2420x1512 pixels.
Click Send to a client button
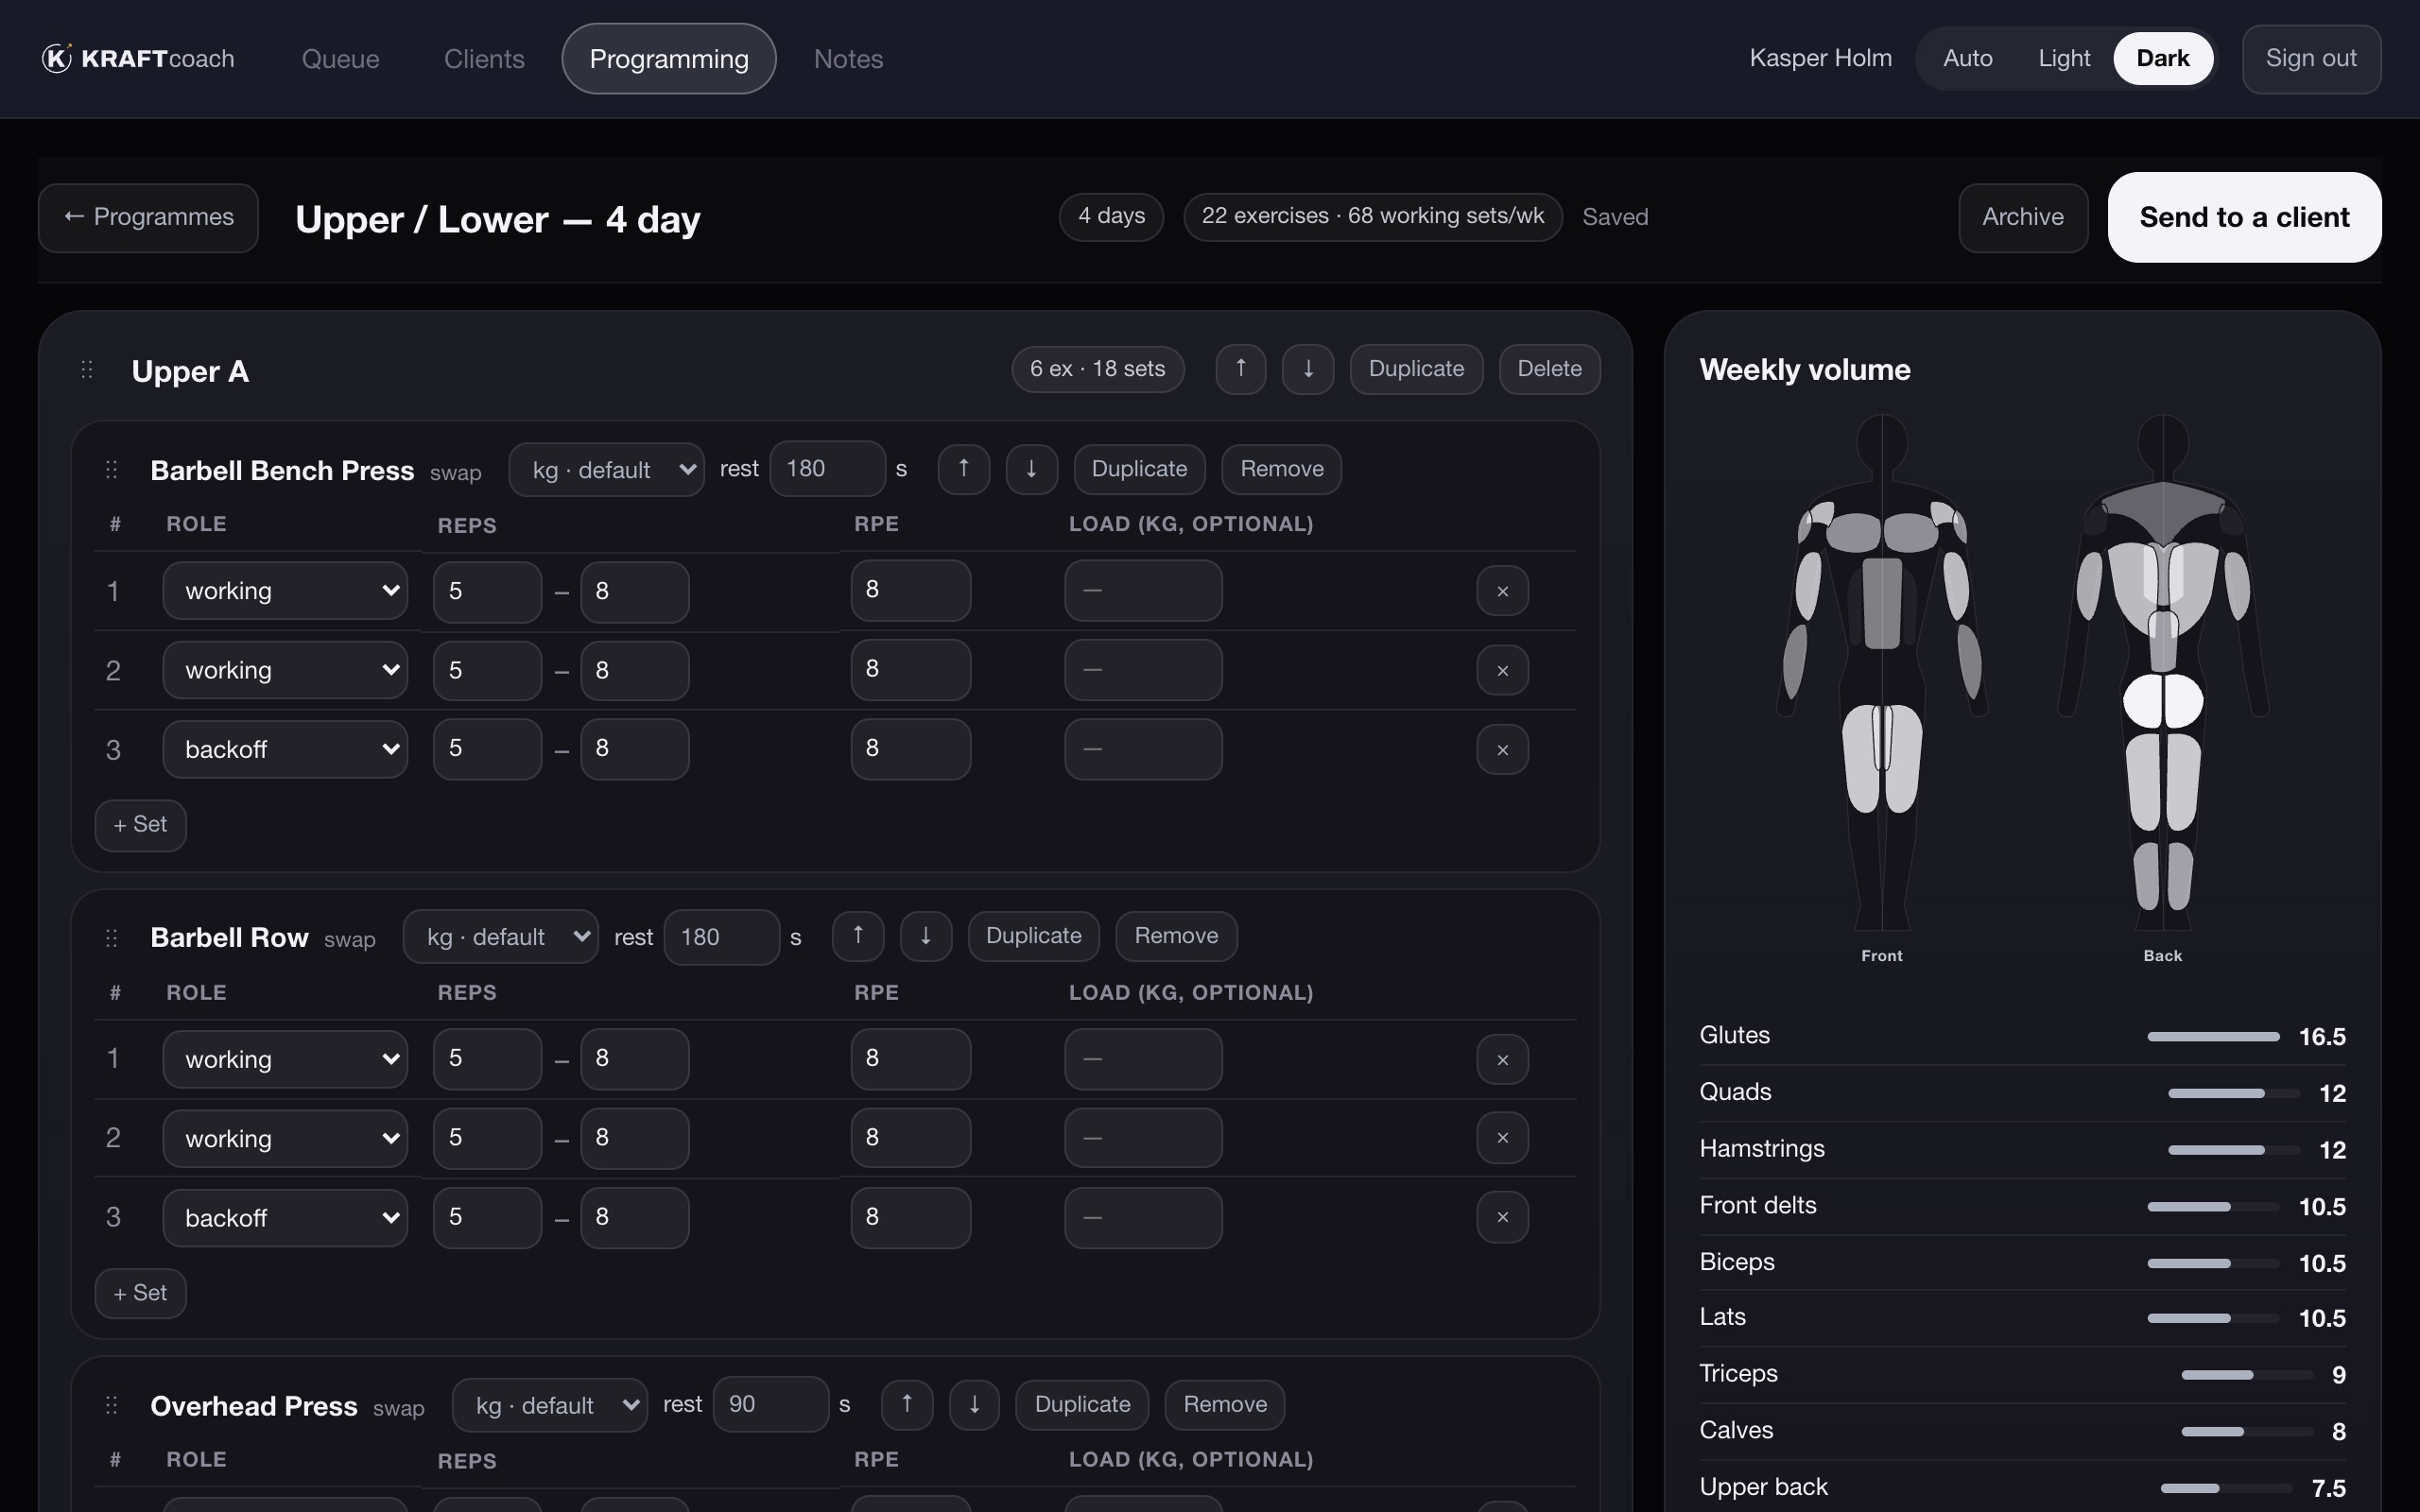pyautogui.click(x=2244, y=217)
